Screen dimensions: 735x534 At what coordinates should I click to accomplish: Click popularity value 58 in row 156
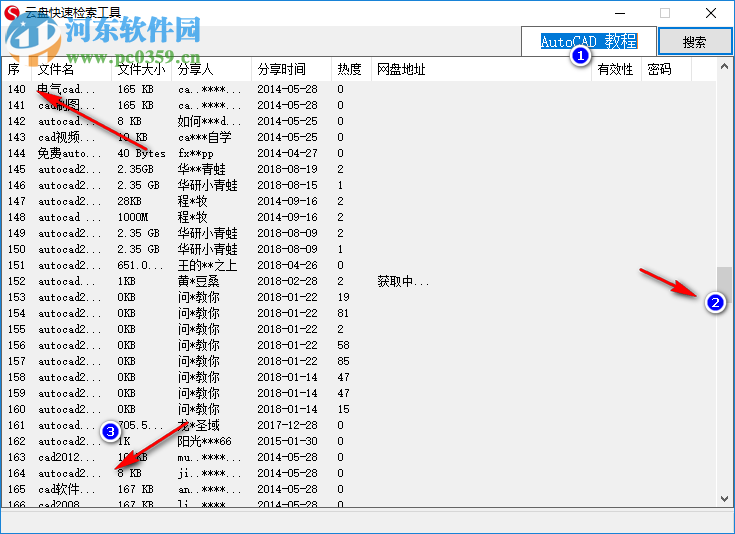(x=343, y=345)
